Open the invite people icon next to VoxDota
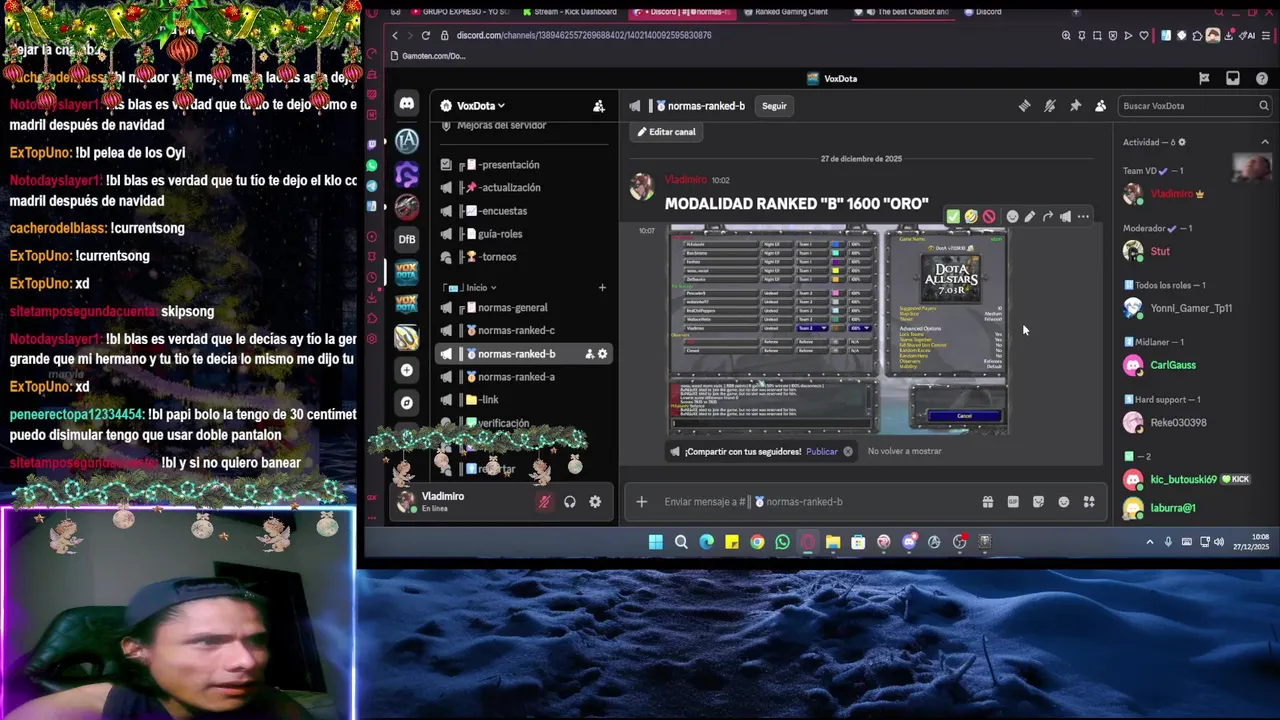The height and width of the screenshot is (720, 1280). [598, 106]
